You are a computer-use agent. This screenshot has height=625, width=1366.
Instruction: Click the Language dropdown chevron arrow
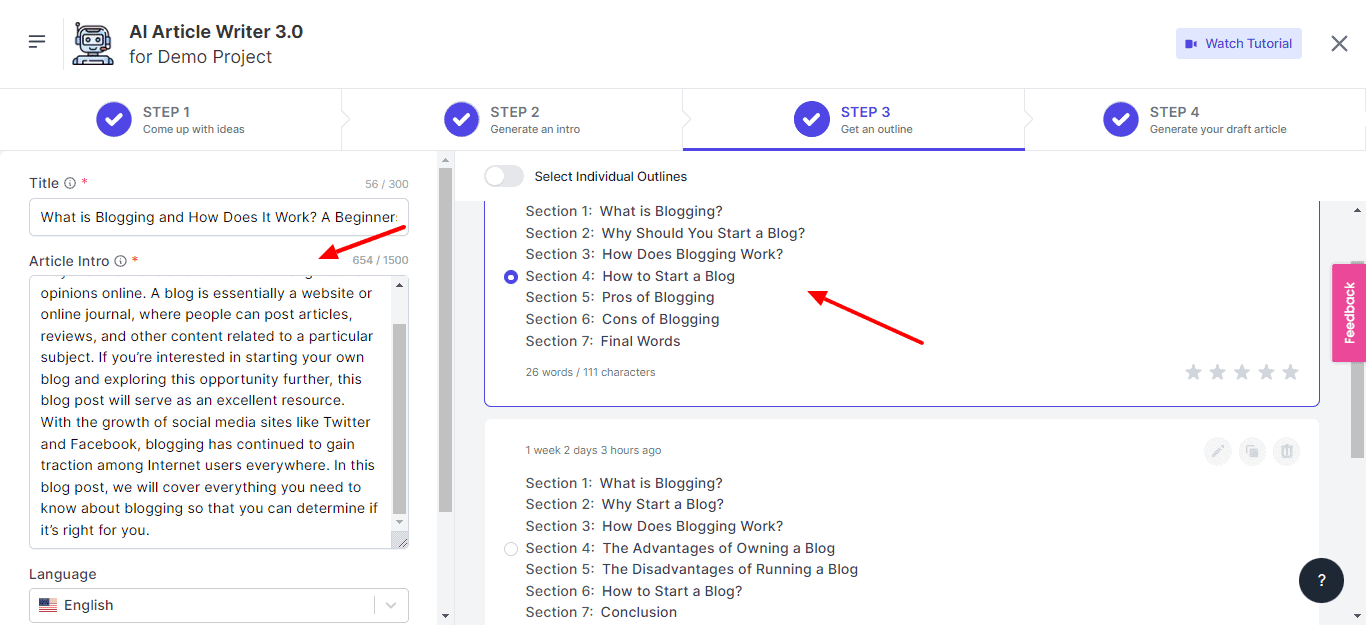tap(391, 605)
